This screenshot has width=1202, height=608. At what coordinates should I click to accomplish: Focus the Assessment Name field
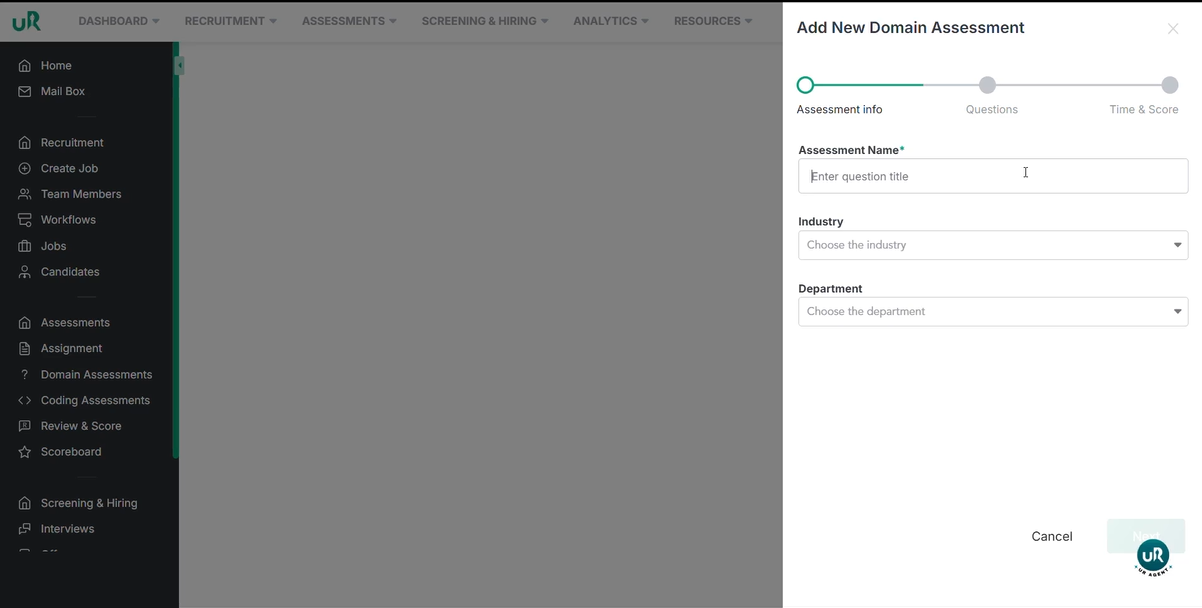[x=992, y=176]
